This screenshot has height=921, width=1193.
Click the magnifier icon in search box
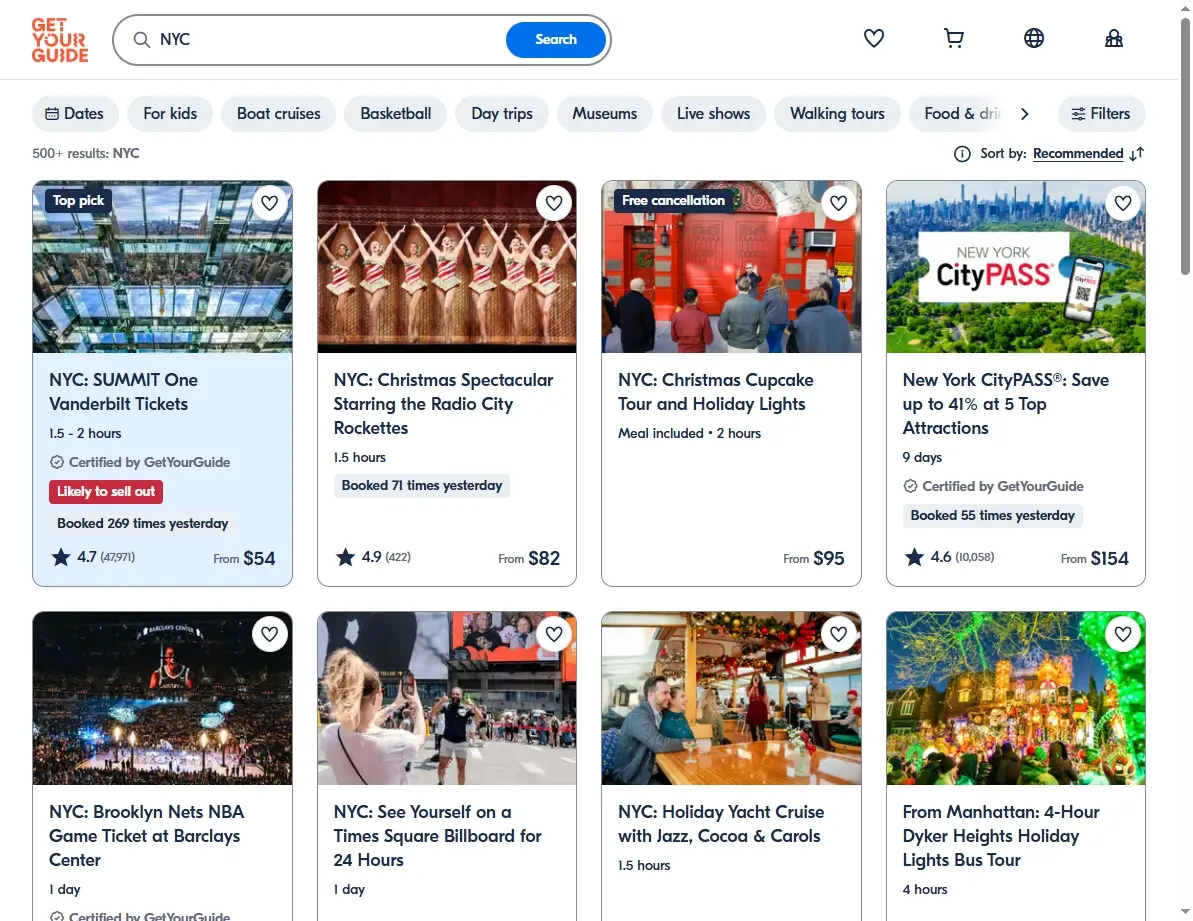[x=142, y=40]
